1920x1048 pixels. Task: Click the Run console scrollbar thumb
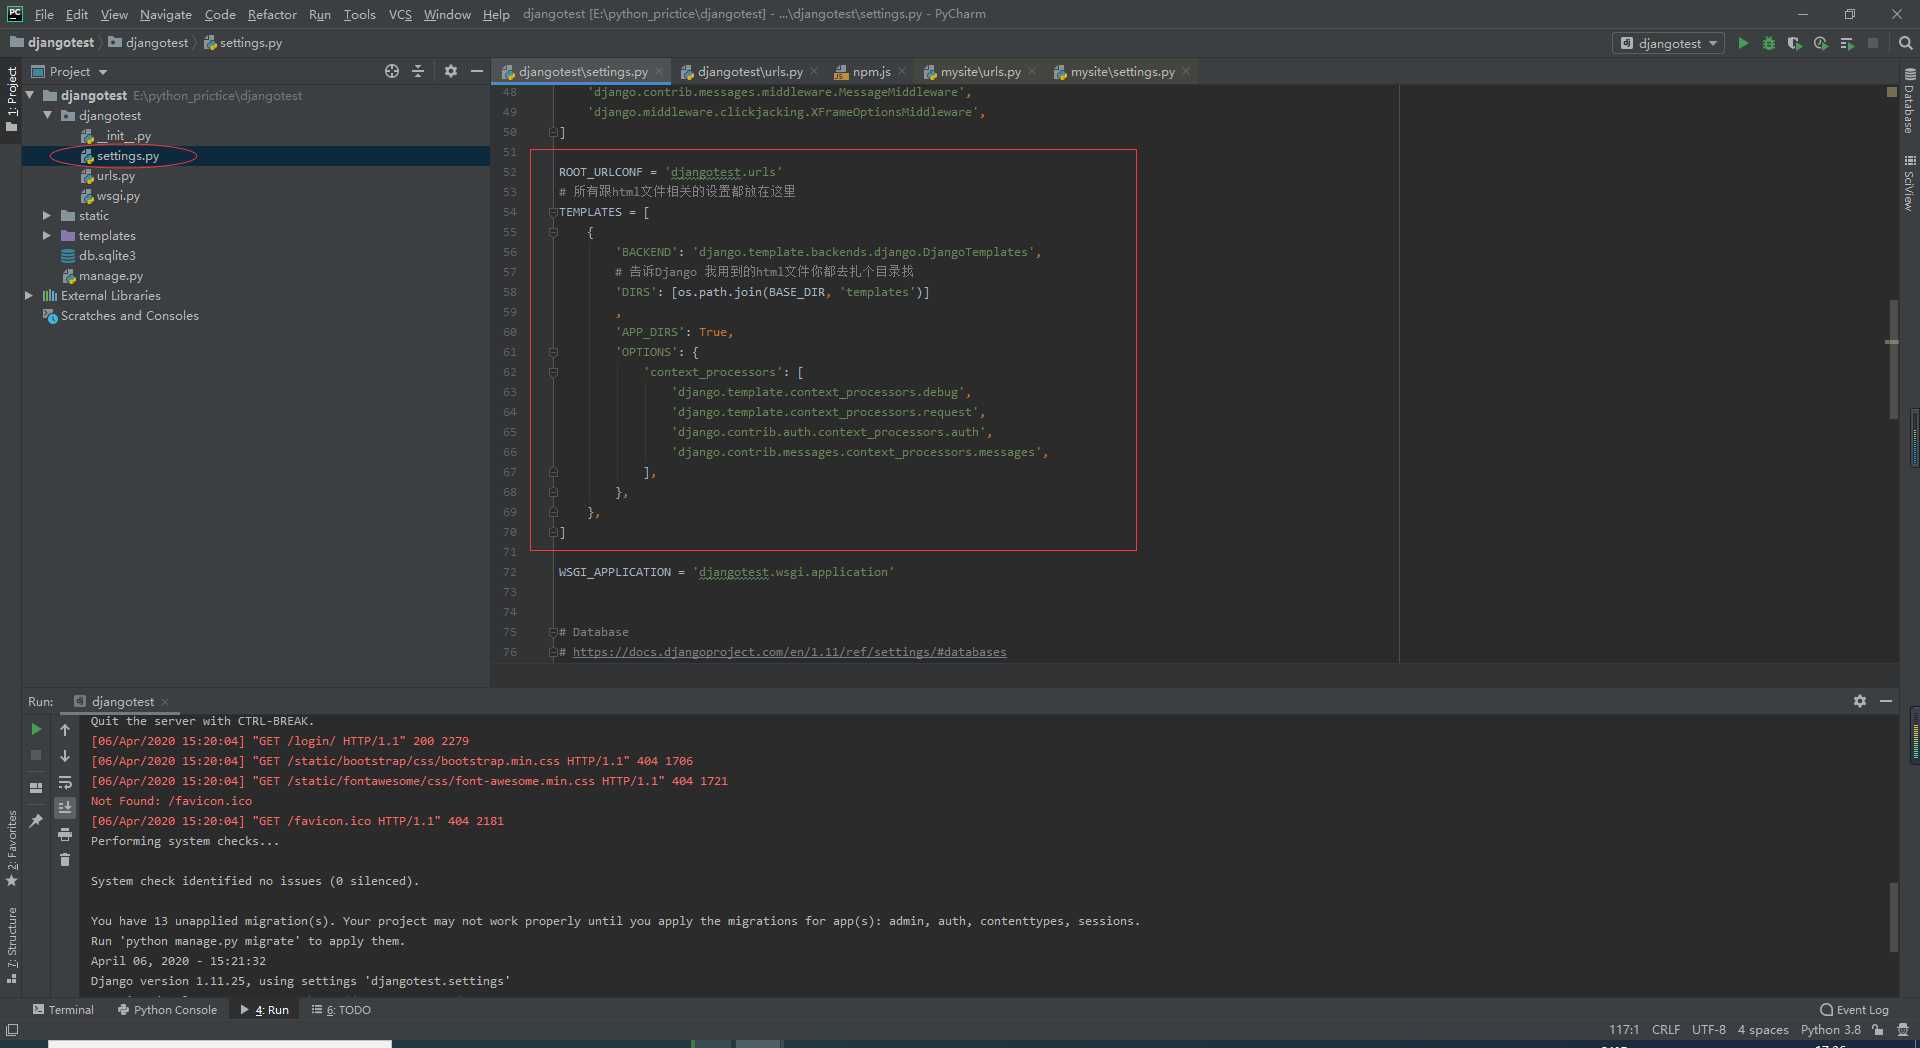coord(1893,917)
